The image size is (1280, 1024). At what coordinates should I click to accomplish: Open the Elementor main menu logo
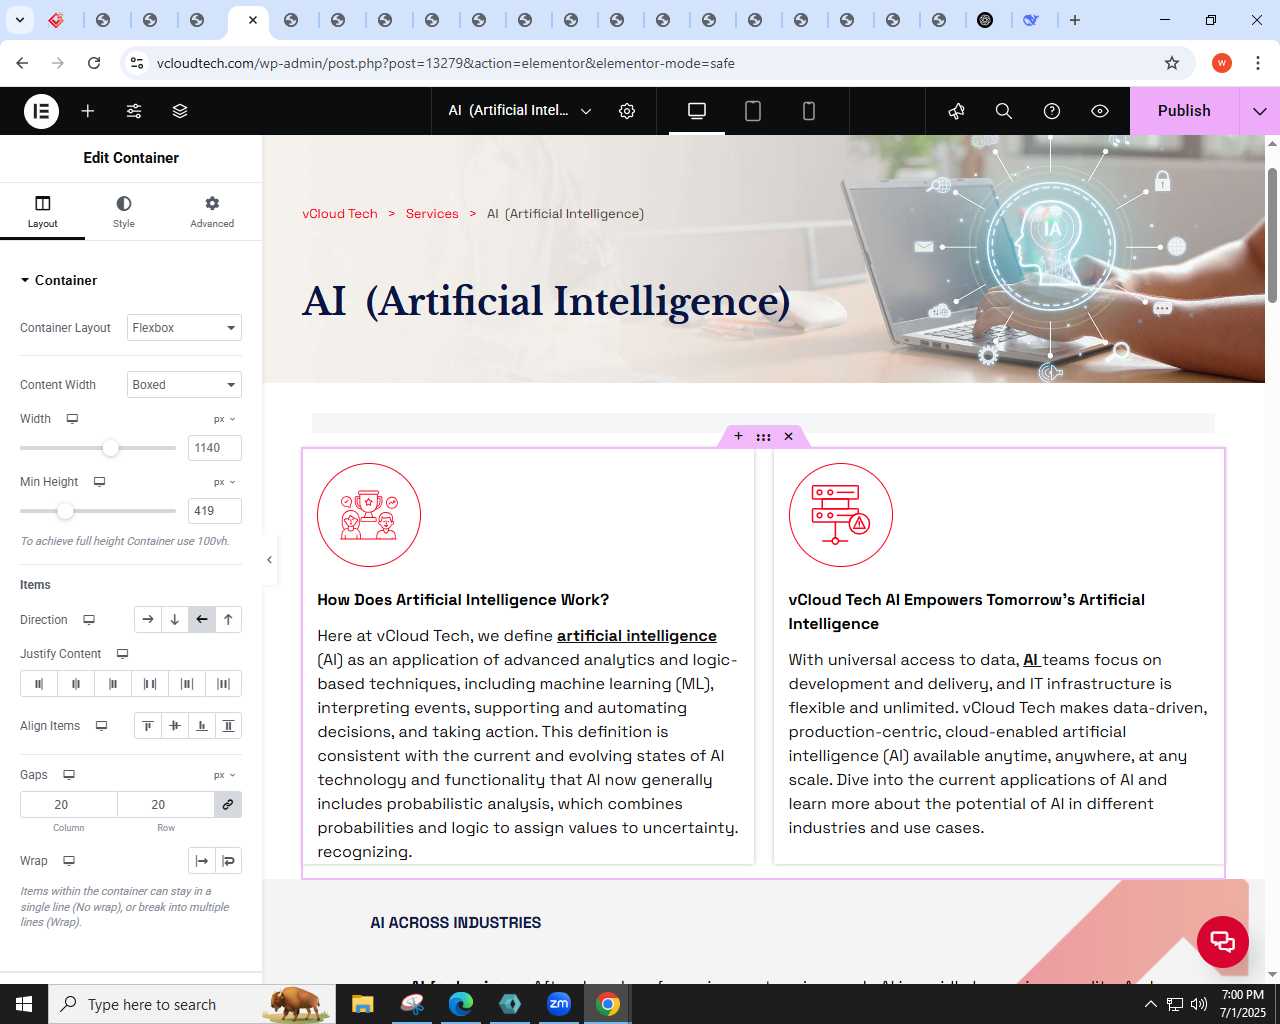click(42, 111)
